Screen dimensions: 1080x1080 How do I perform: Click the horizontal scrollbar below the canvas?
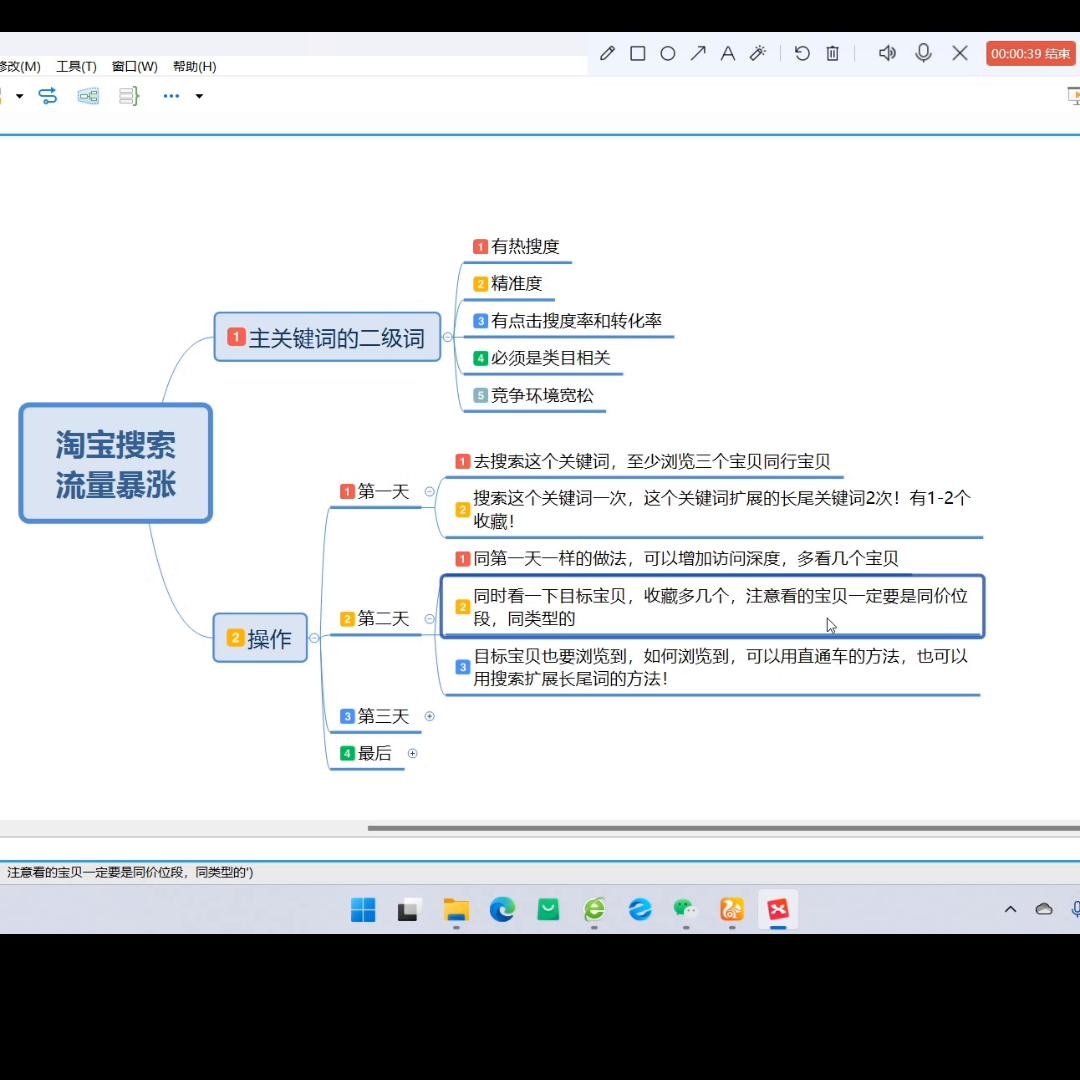(x=723, y=828)
